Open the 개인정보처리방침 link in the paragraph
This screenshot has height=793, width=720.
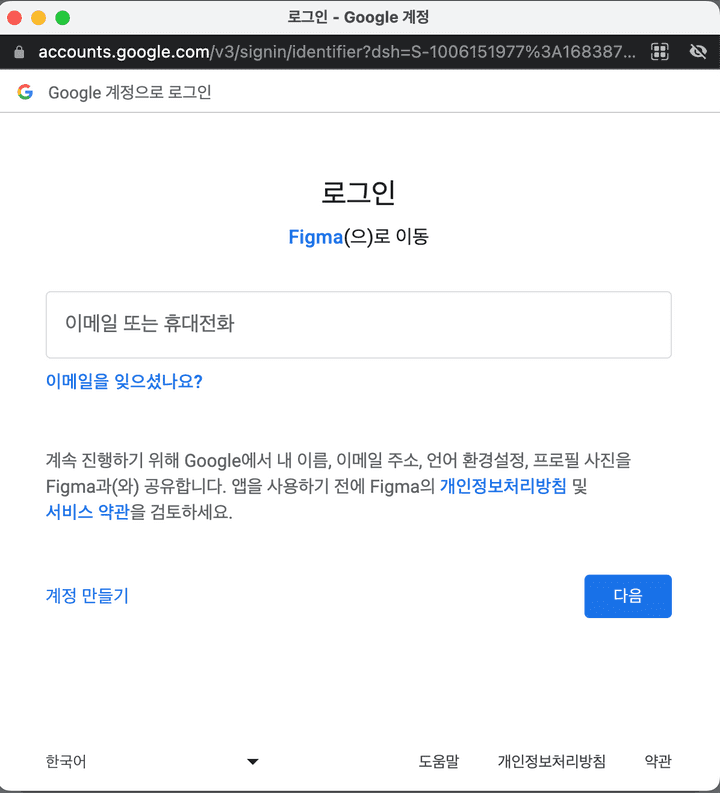click(502, 487)
